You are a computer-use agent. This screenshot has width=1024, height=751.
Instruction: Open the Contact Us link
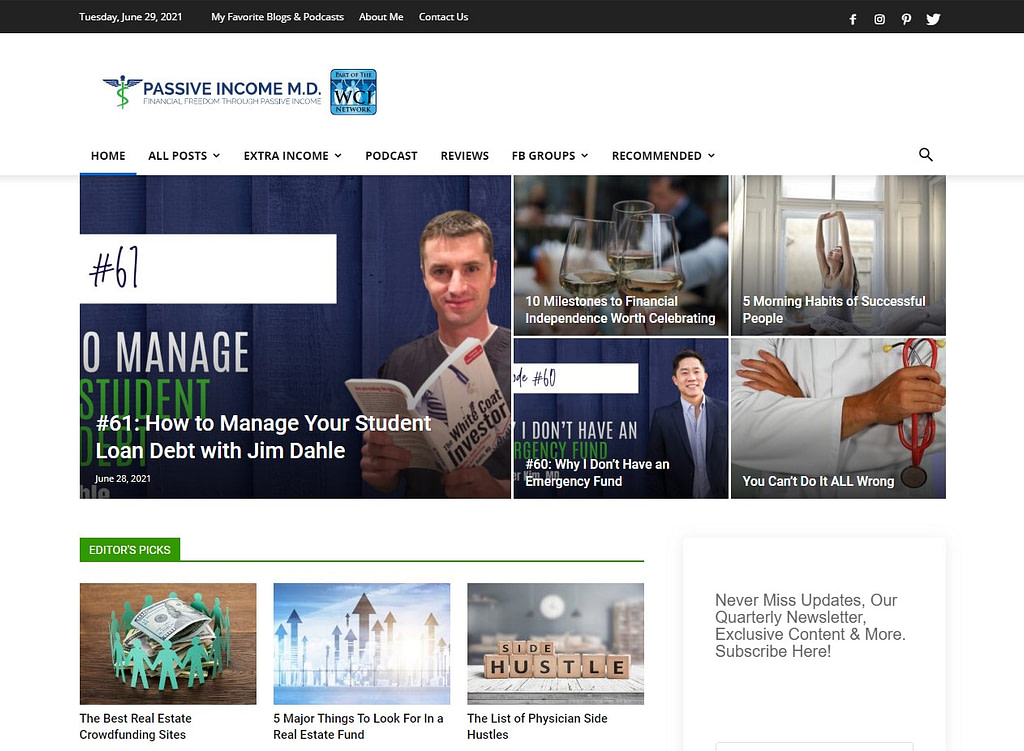pyautogui.click(x=443, y=17)
